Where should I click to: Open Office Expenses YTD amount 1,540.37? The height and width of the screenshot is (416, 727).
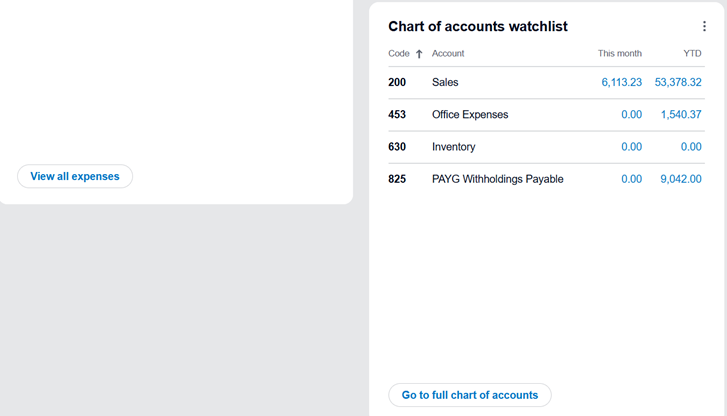click(x=681, y=115)
